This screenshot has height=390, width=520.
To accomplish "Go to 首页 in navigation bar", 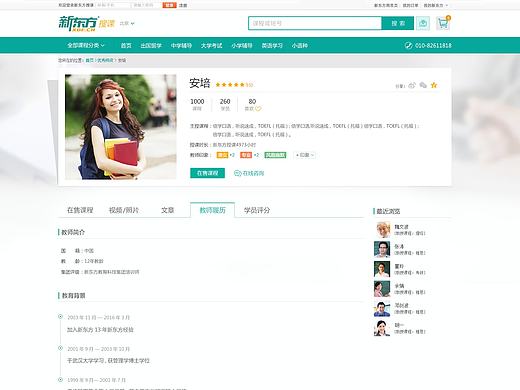I will pyautogui.click(x=126, y=45).
